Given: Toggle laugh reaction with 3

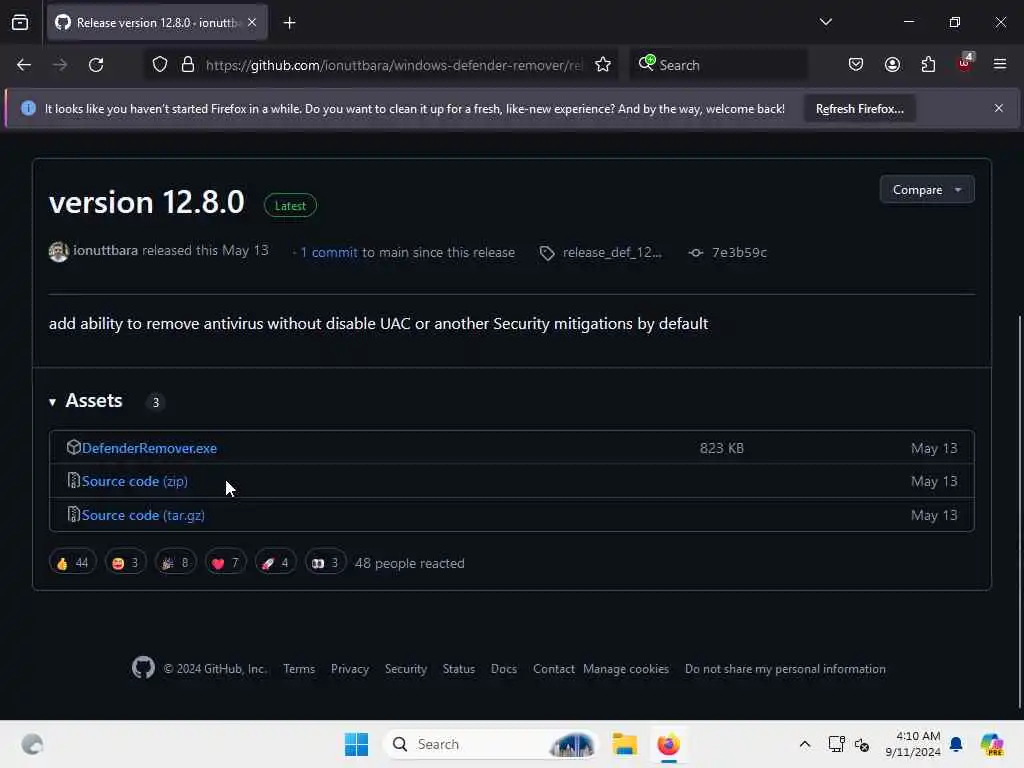Looking at the screenshot, I should [125, 562].
